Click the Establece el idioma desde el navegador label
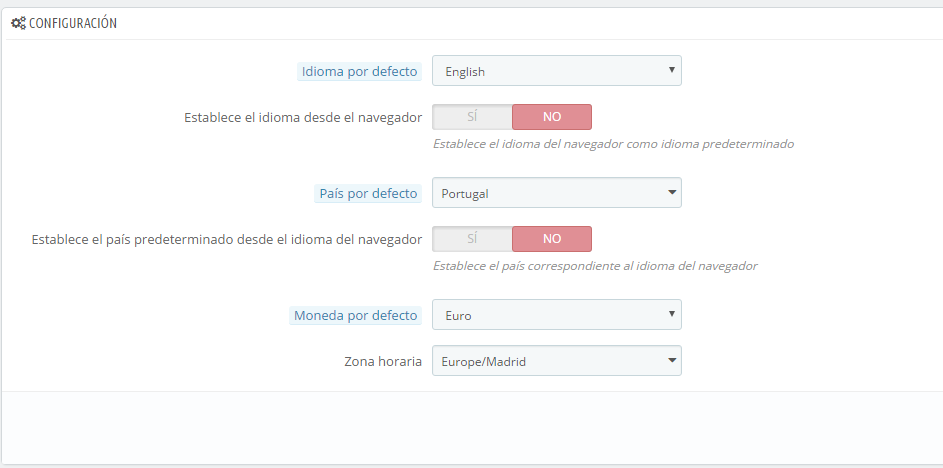Image resolution: width=943 pixels, height=468 pixels. click(302, 117)
